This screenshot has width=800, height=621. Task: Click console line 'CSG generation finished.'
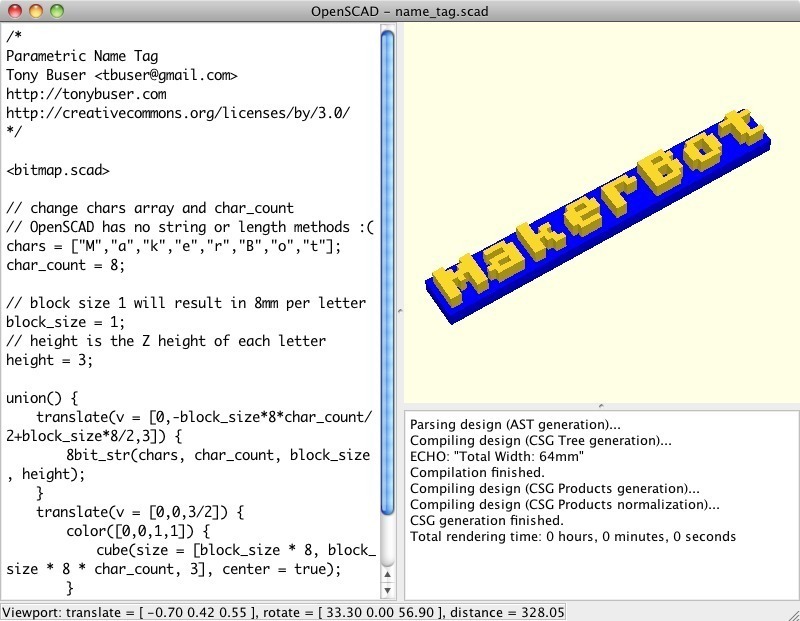point(487,520)
